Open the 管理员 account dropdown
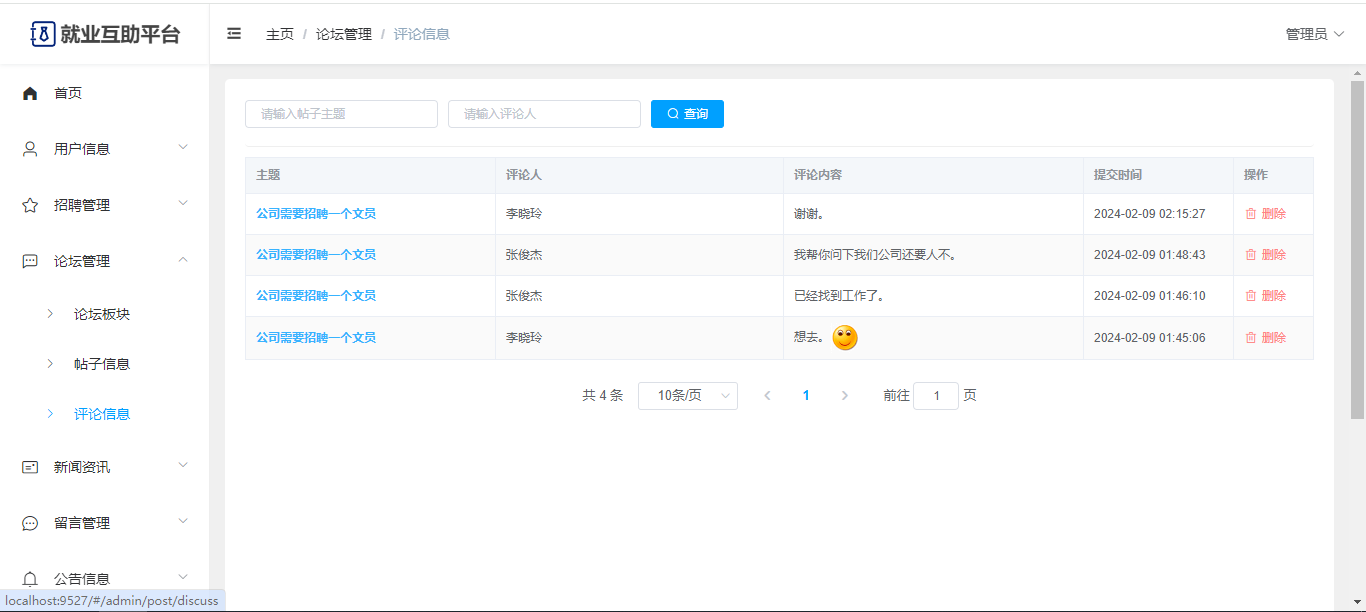 click(1314, 34)
